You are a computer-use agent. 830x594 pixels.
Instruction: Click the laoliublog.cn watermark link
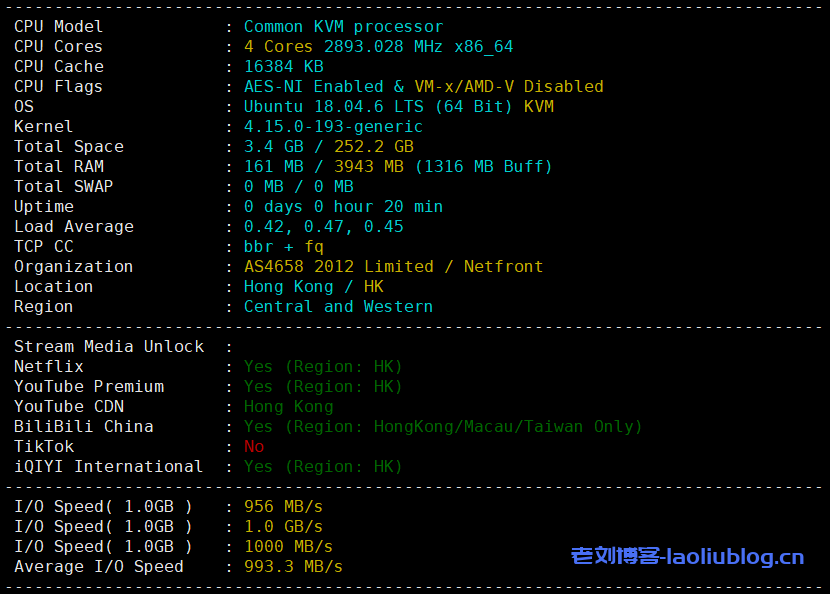pyautogui.click(x=687, y=556)
